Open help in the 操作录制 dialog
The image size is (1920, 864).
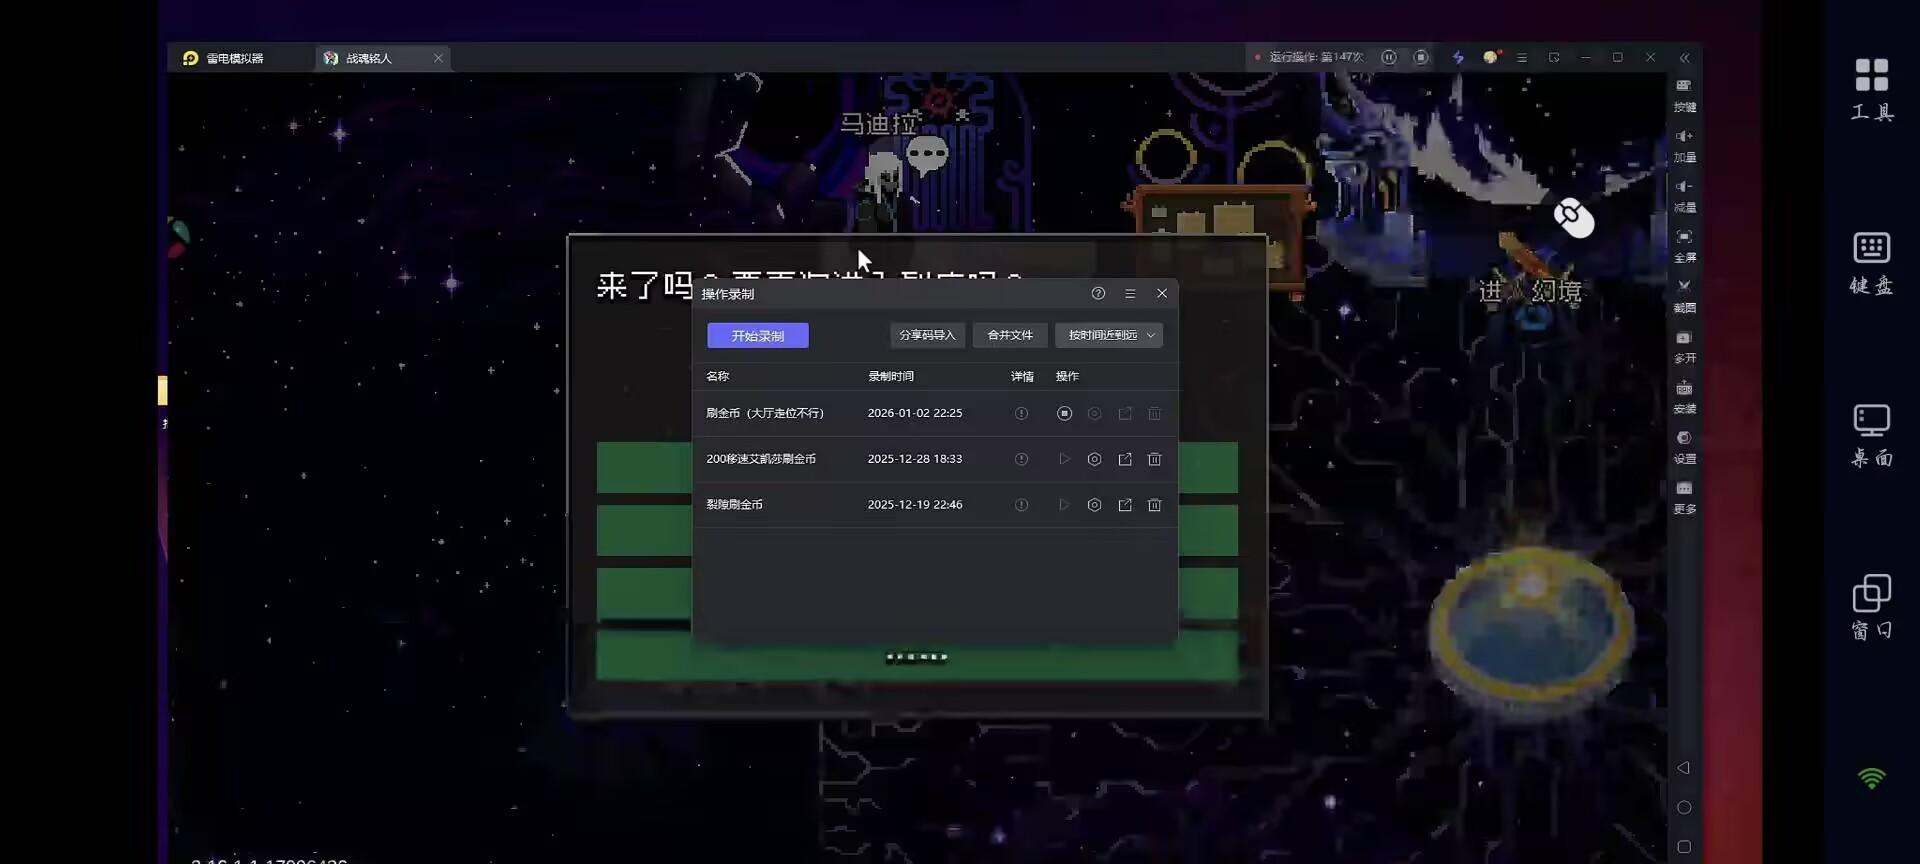pos(1098,294)
